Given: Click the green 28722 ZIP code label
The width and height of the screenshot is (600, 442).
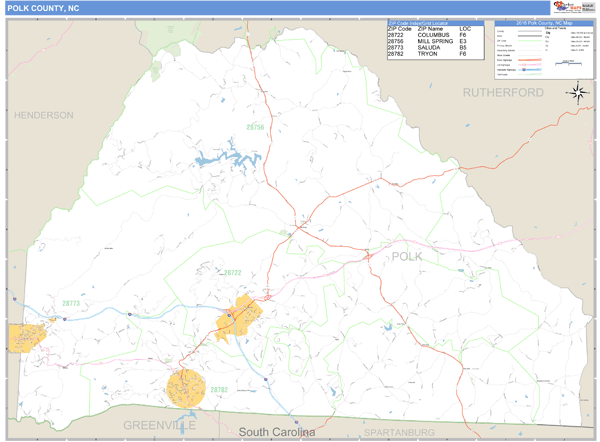Looking at the screenshot, I should click(x=232, y=272).
